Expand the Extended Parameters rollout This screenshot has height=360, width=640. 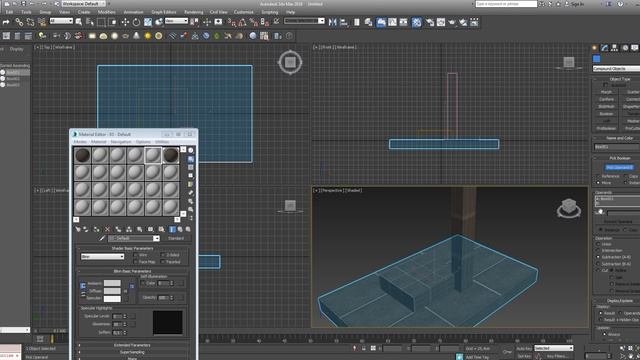point(132,345)
